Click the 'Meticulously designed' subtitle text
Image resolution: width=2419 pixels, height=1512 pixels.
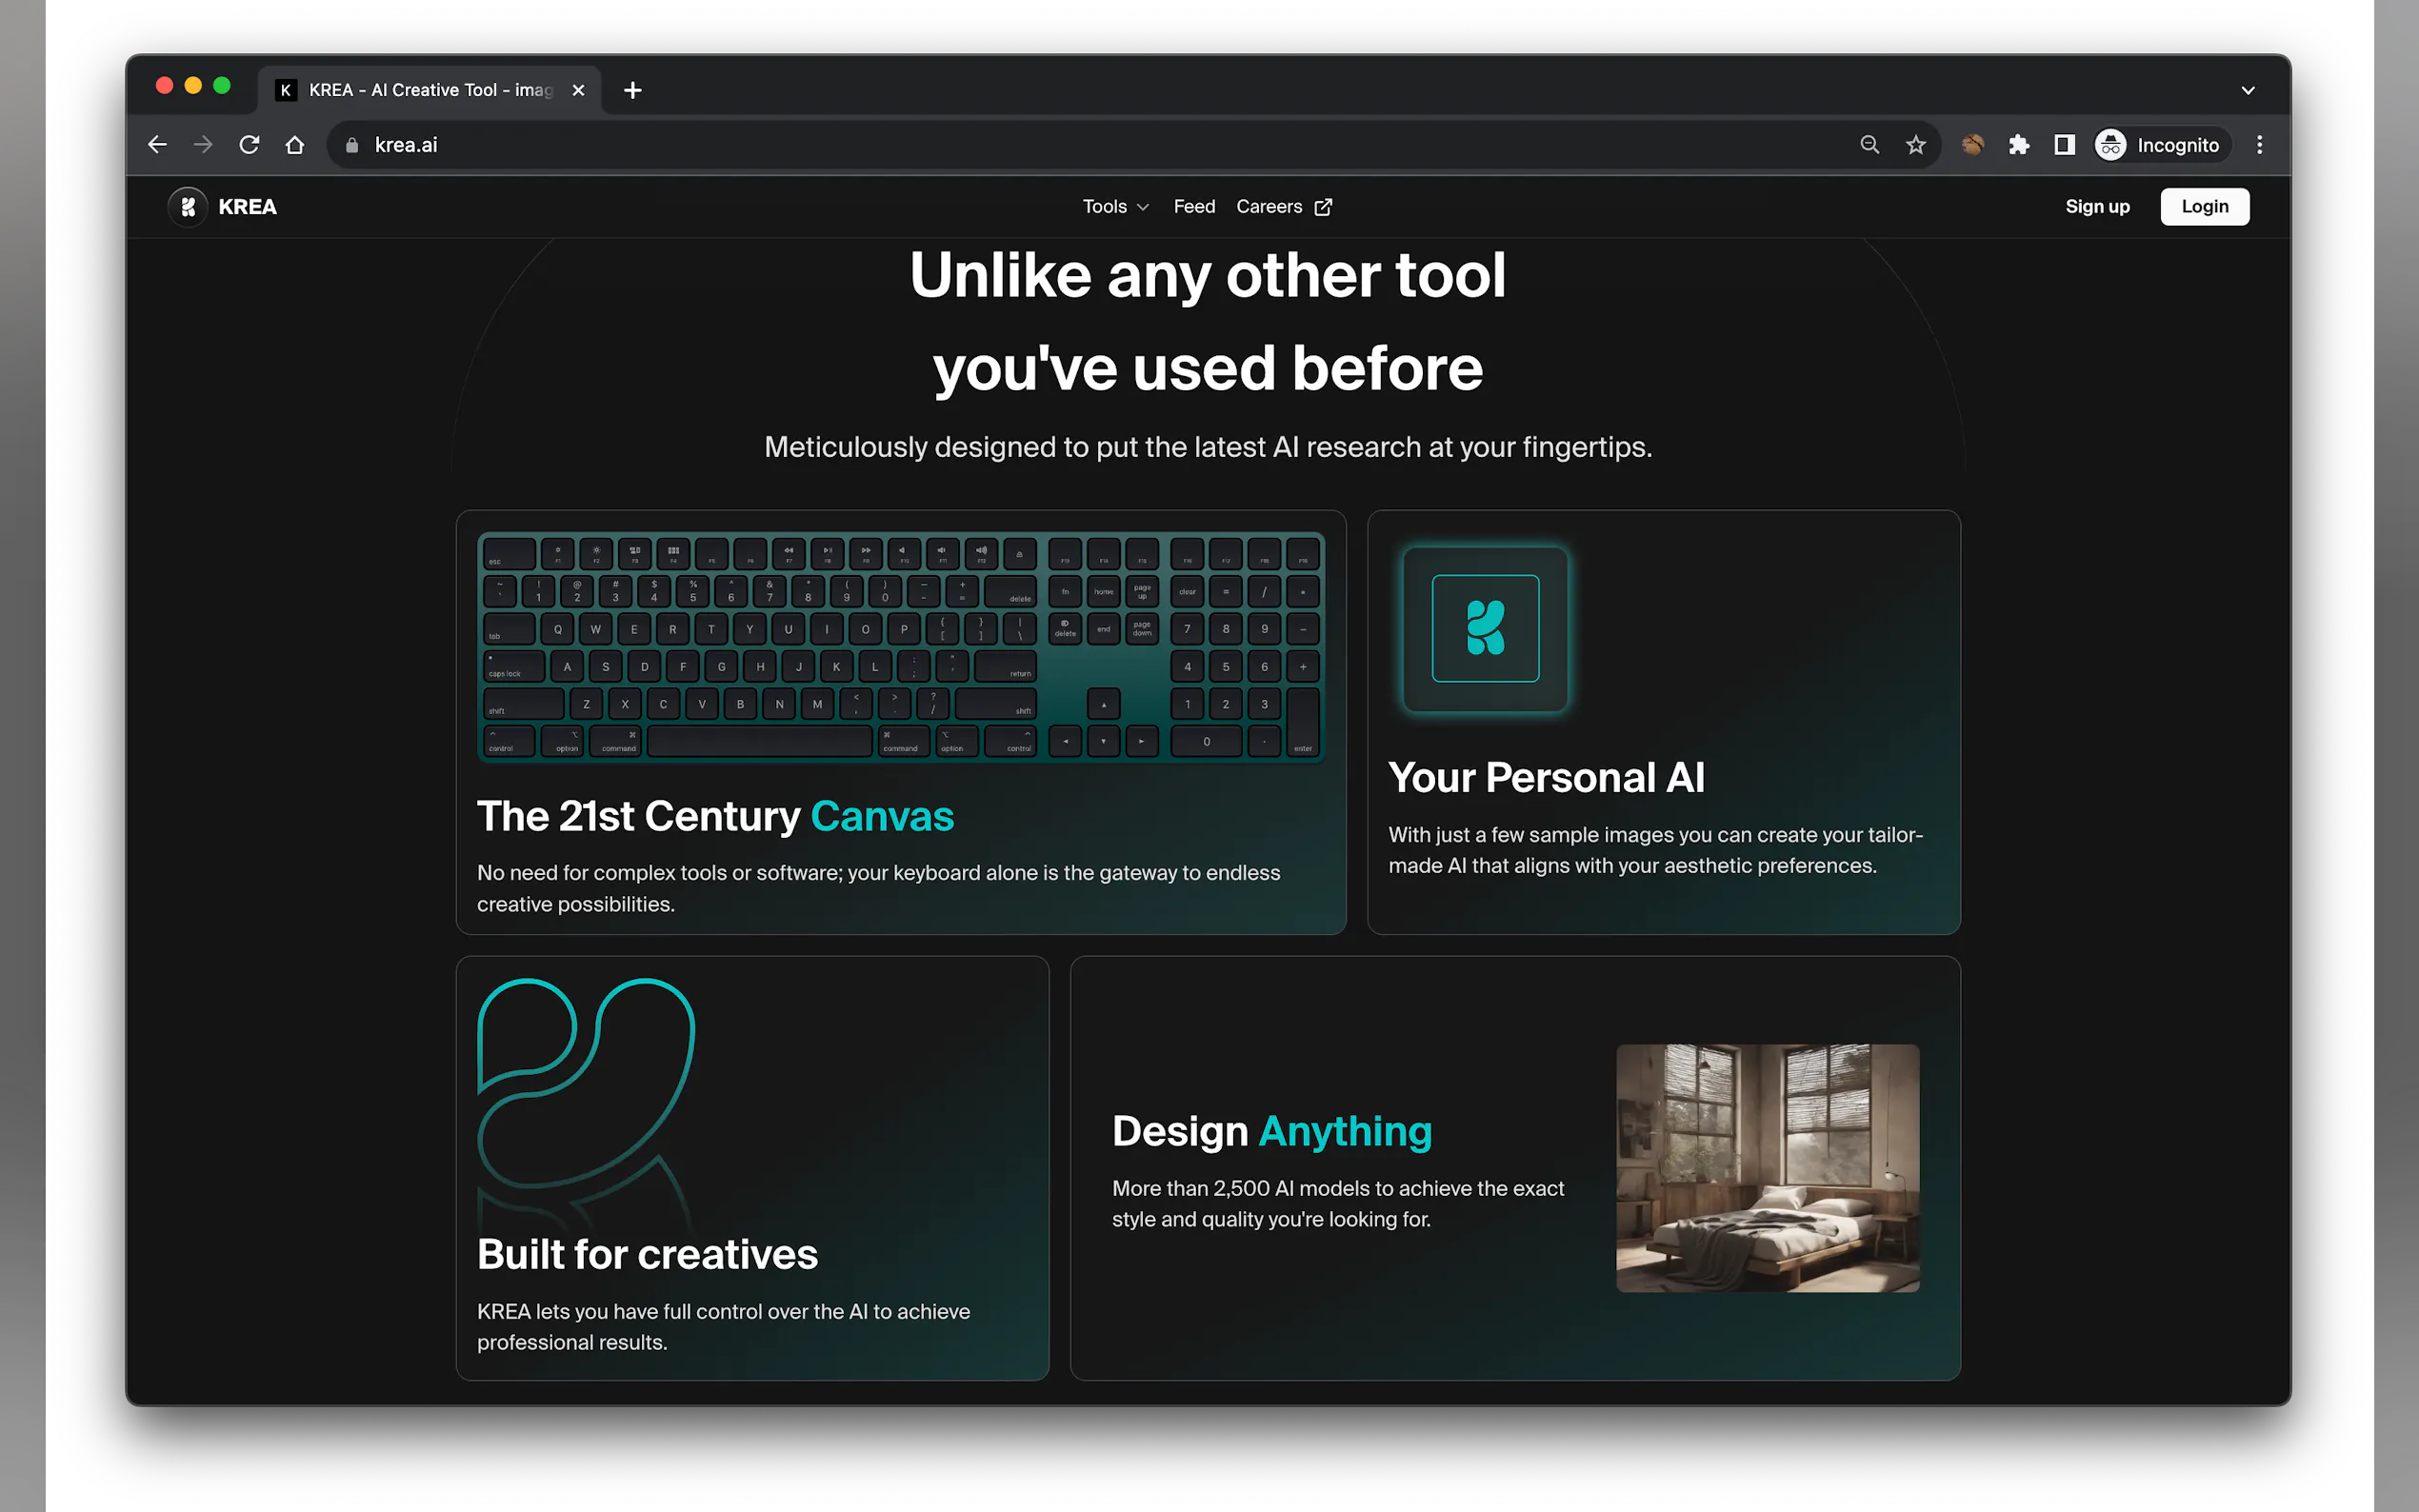[1207, 447]
